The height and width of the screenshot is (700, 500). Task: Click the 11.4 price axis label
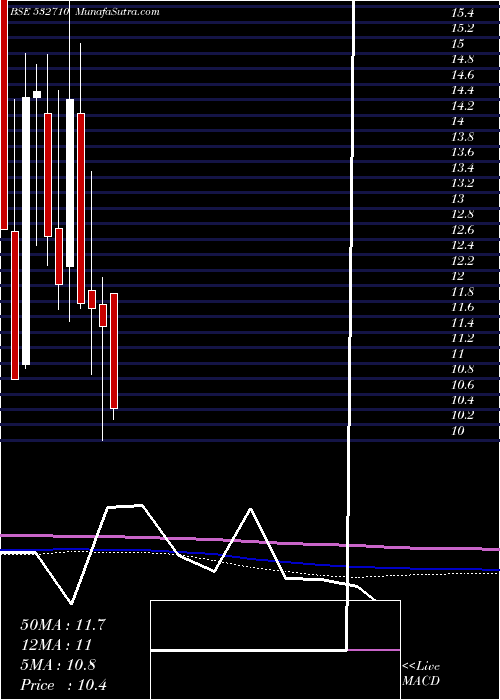pos(462,323)
